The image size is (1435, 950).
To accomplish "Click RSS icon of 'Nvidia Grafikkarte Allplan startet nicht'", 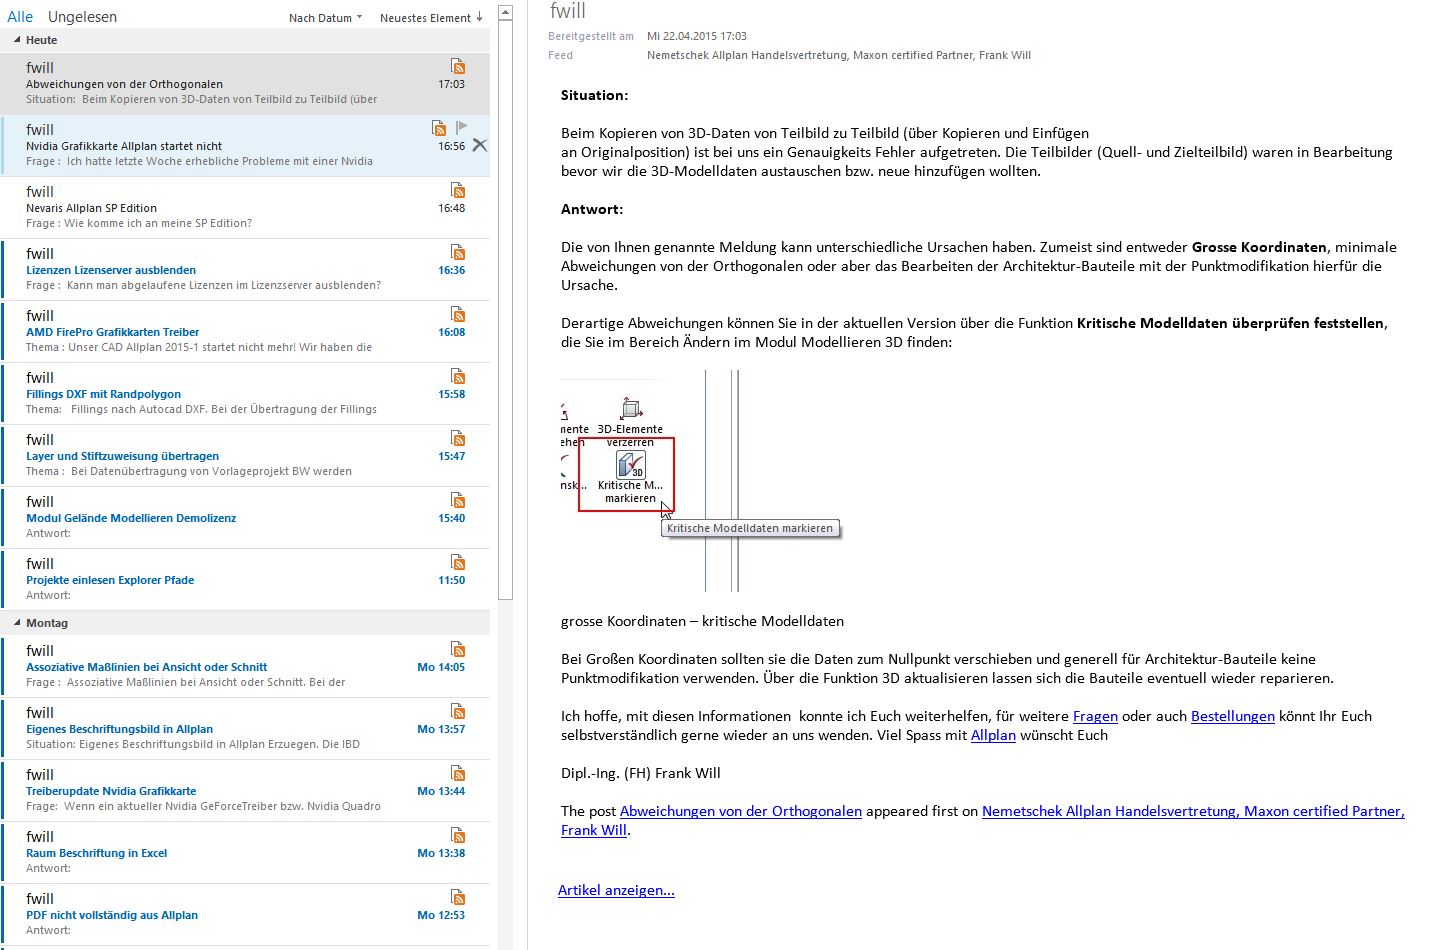I will click(x=439, y=128).
